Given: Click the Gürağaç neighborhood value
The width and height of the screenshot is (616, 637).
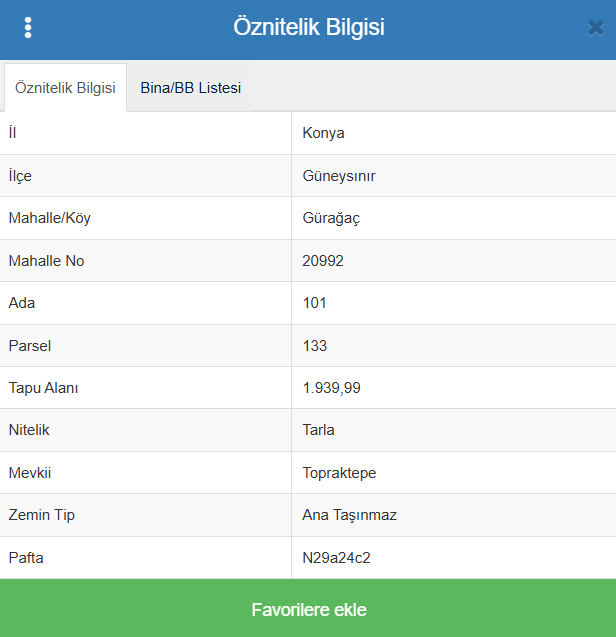Looking at the screenshot, I should [x=331, y=218].
